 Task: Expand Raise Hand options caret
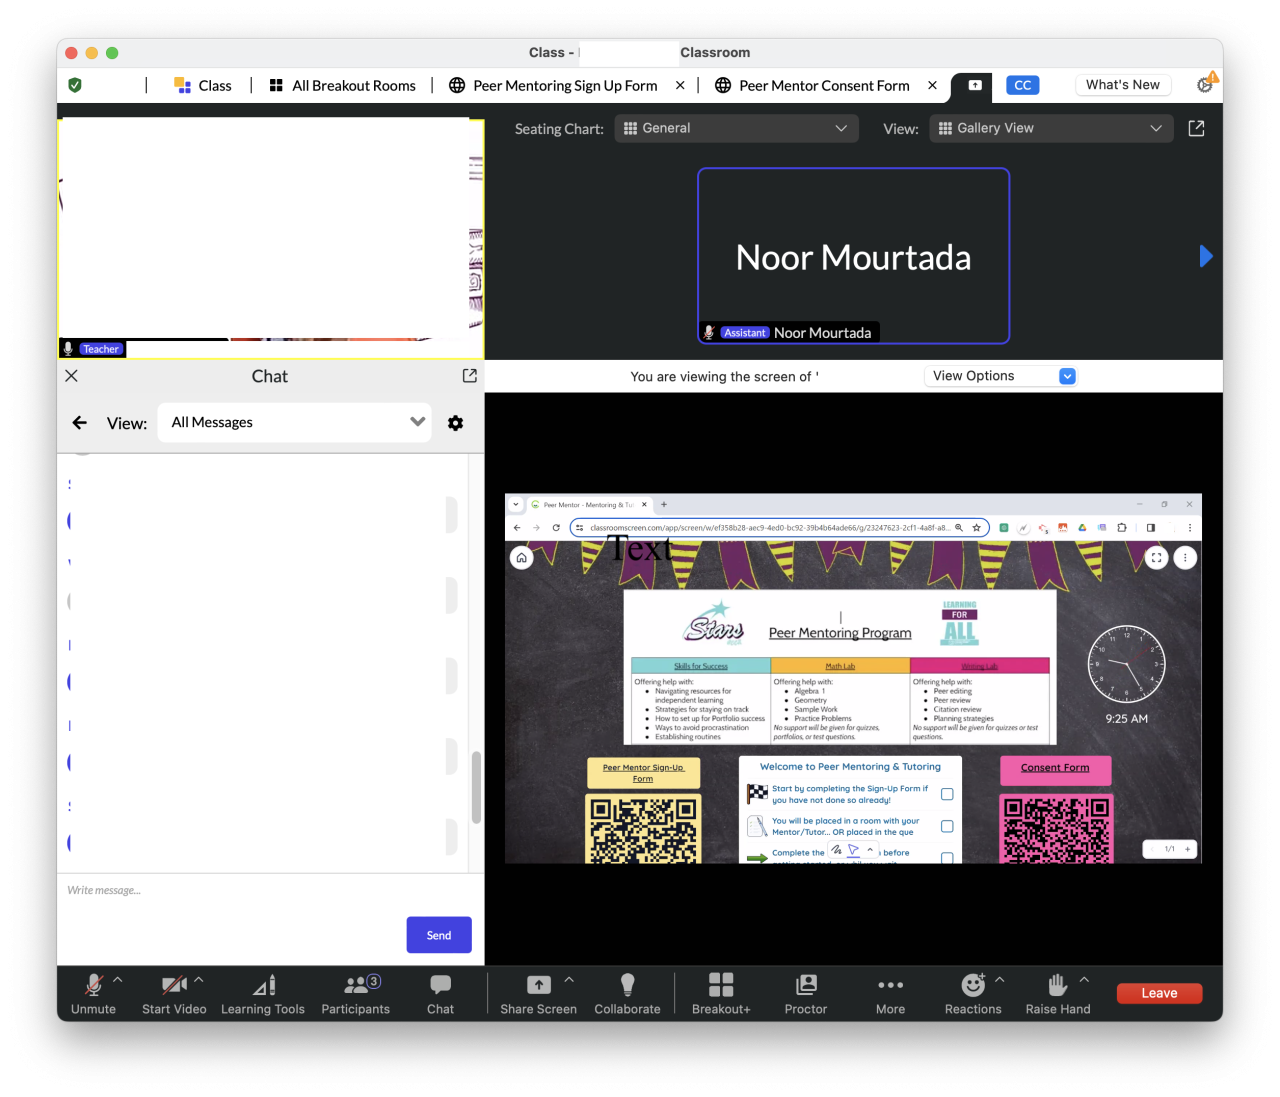pos(1084,980)
